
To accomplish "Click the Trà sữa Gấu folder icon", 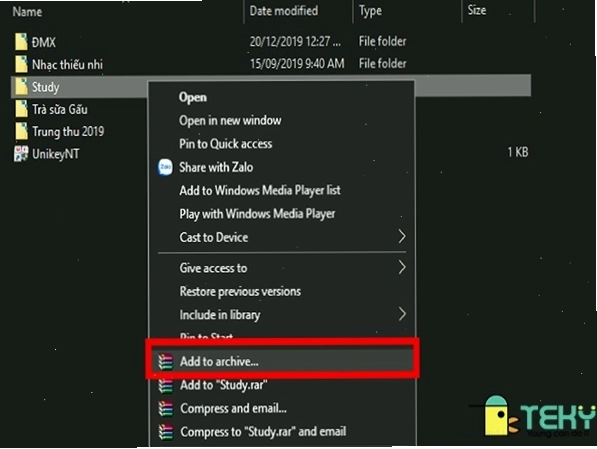I will coord(21,109).
